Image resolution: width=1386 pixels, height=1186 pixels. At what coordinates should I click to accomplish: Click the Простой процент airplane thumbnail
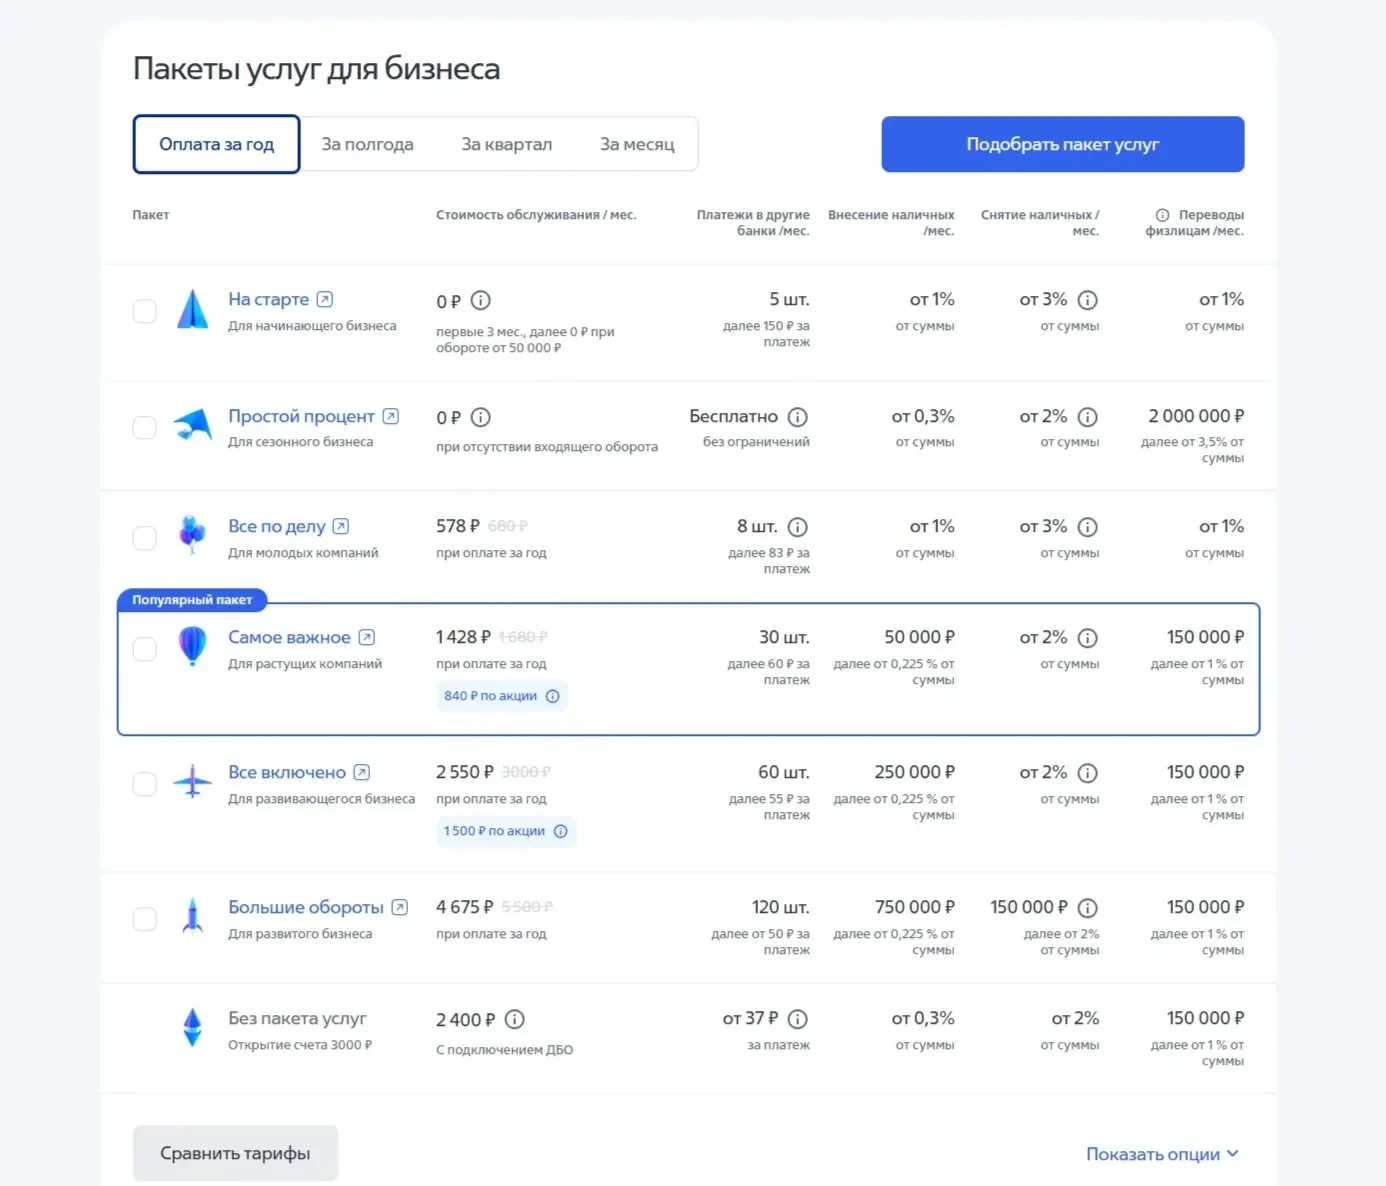pyautogui.click(x=193, y=425)
